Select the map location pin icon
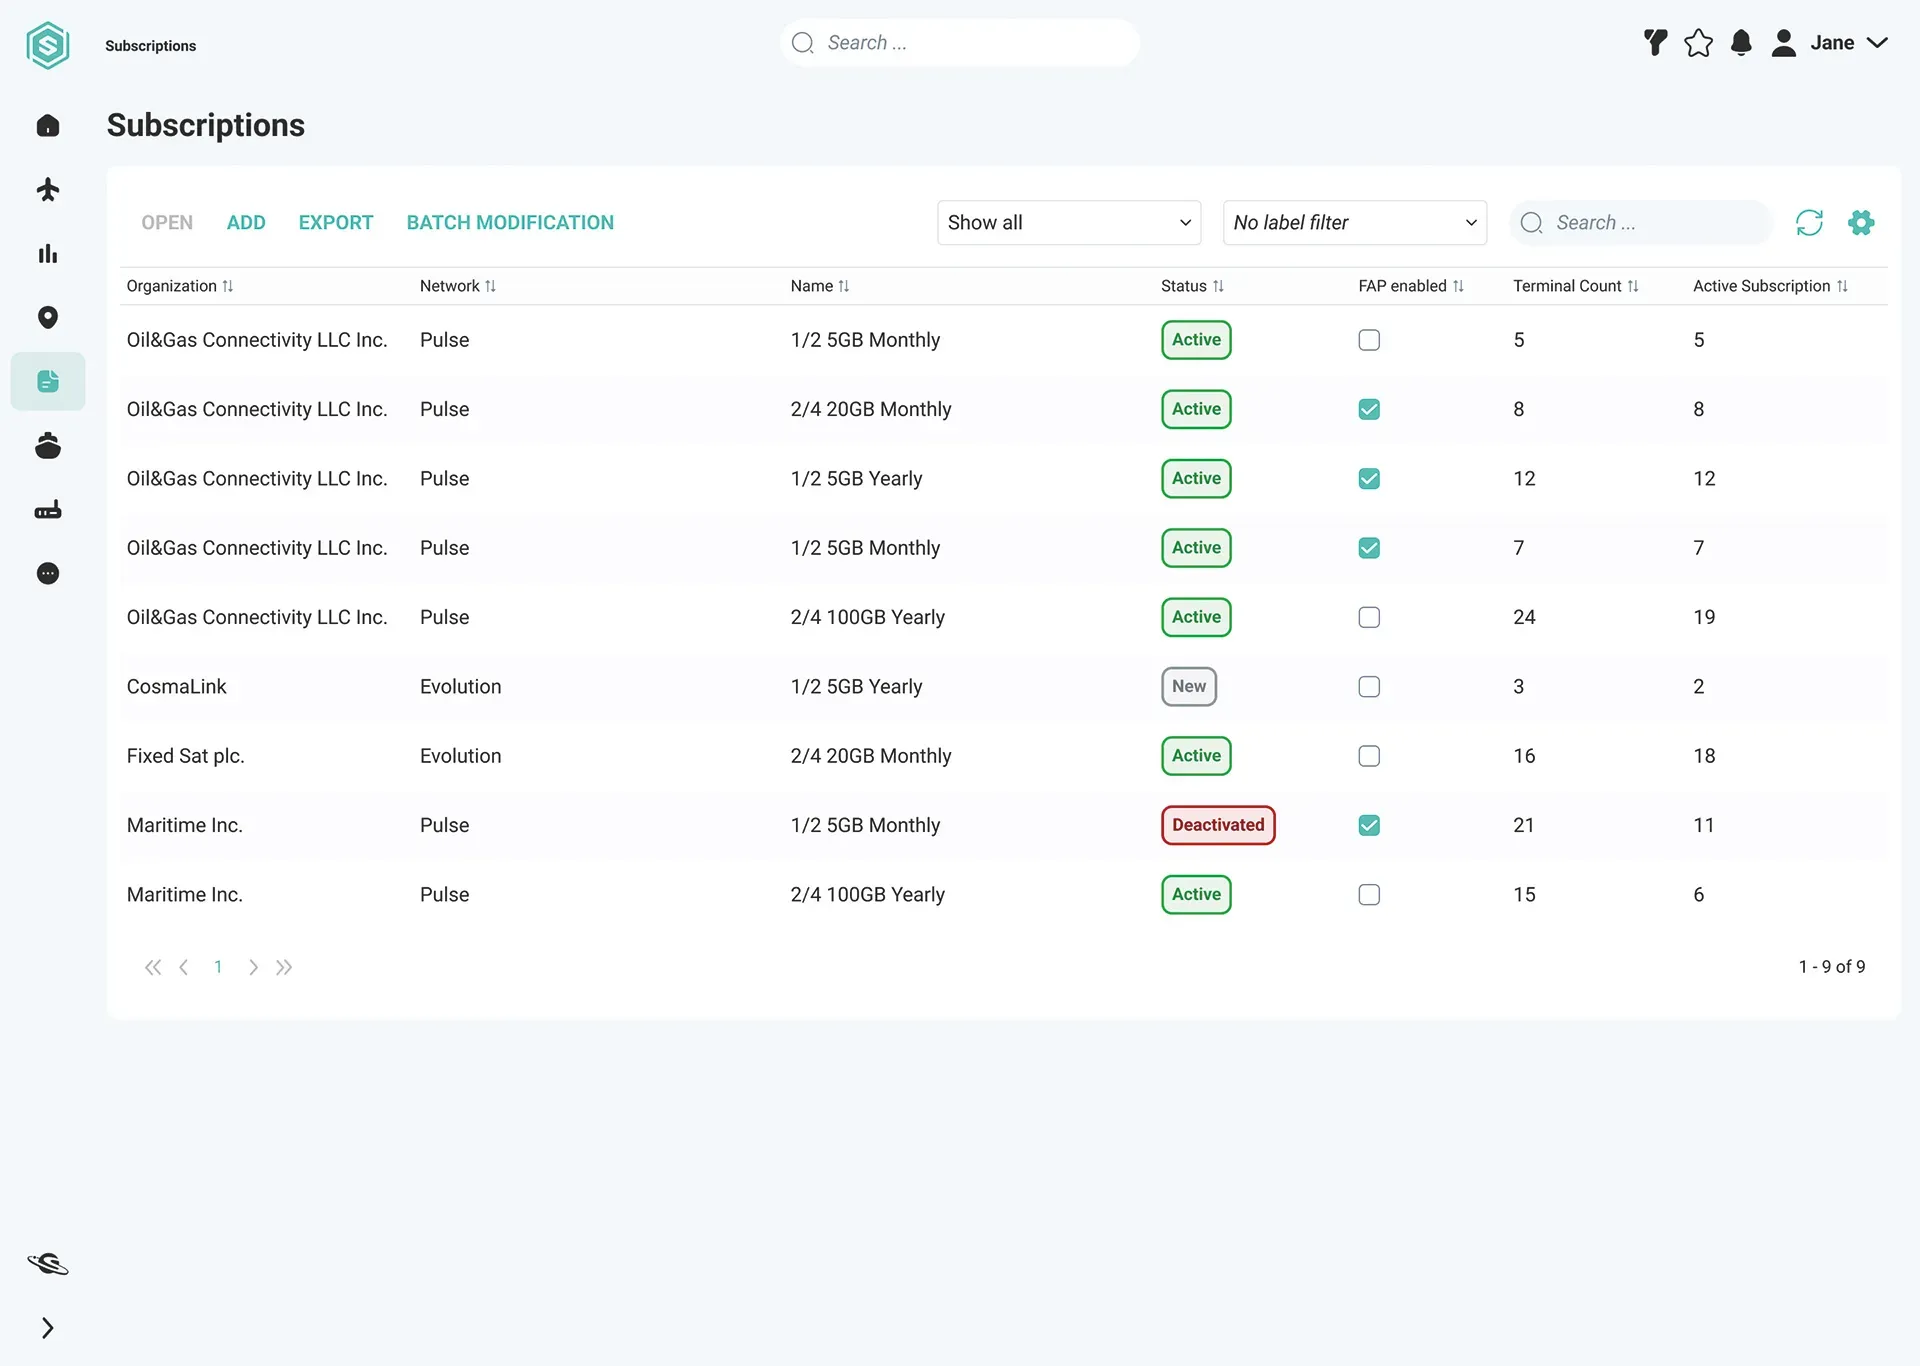This screenshot has height=1366, width=1920. pyautogui.click(x=48, y=317)
